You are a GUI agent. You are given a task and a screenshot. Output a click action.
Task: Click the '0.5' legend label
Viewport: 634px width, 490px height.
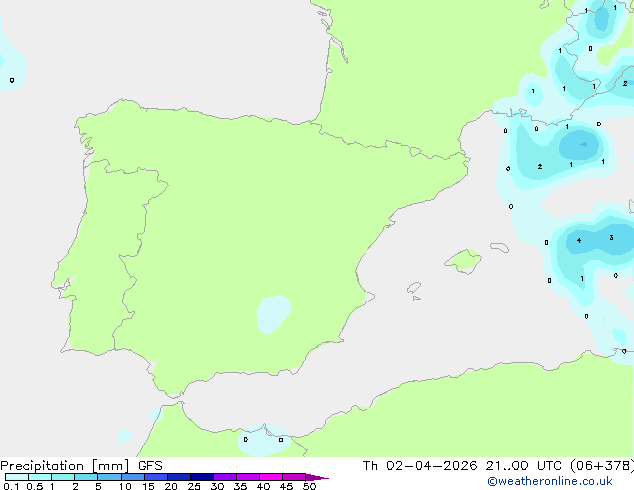35,486
